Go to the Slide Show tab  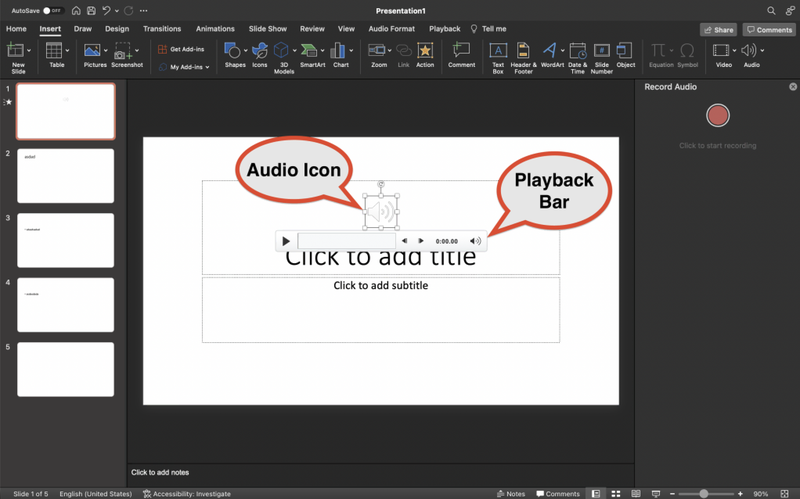[267, 29]
